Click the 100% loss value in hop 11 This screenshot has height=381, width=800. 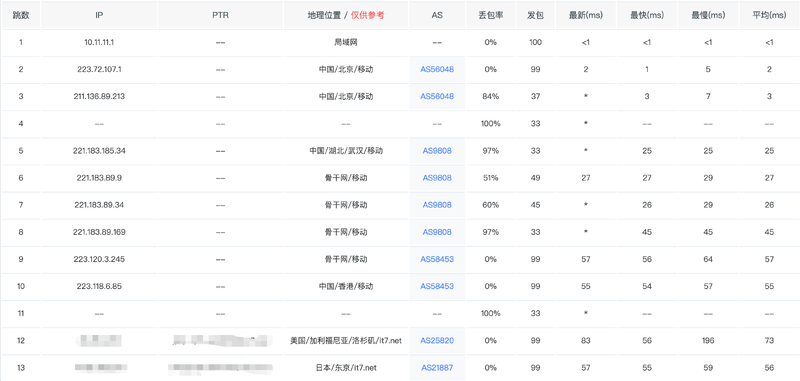(490, 313)
